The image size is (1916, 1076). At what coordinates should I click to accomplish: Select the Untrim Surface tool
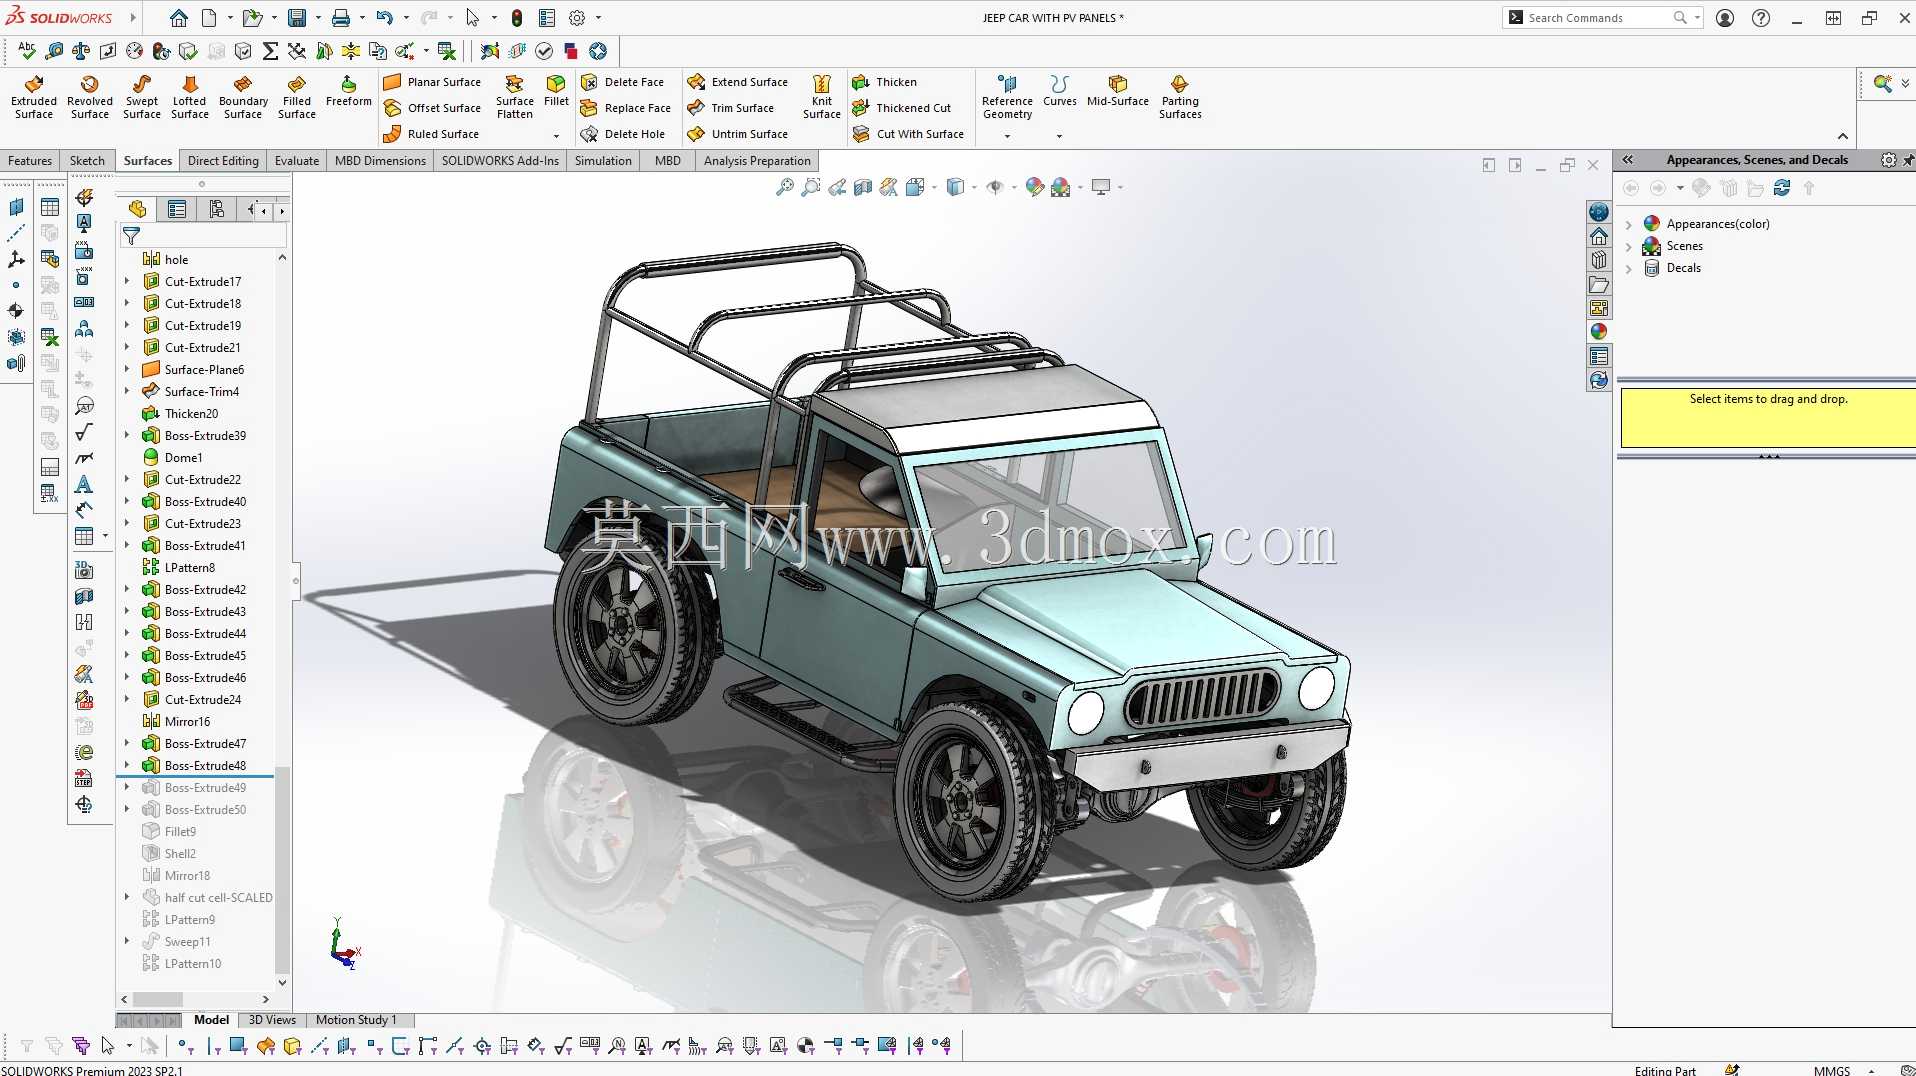[x=738, y=134]
